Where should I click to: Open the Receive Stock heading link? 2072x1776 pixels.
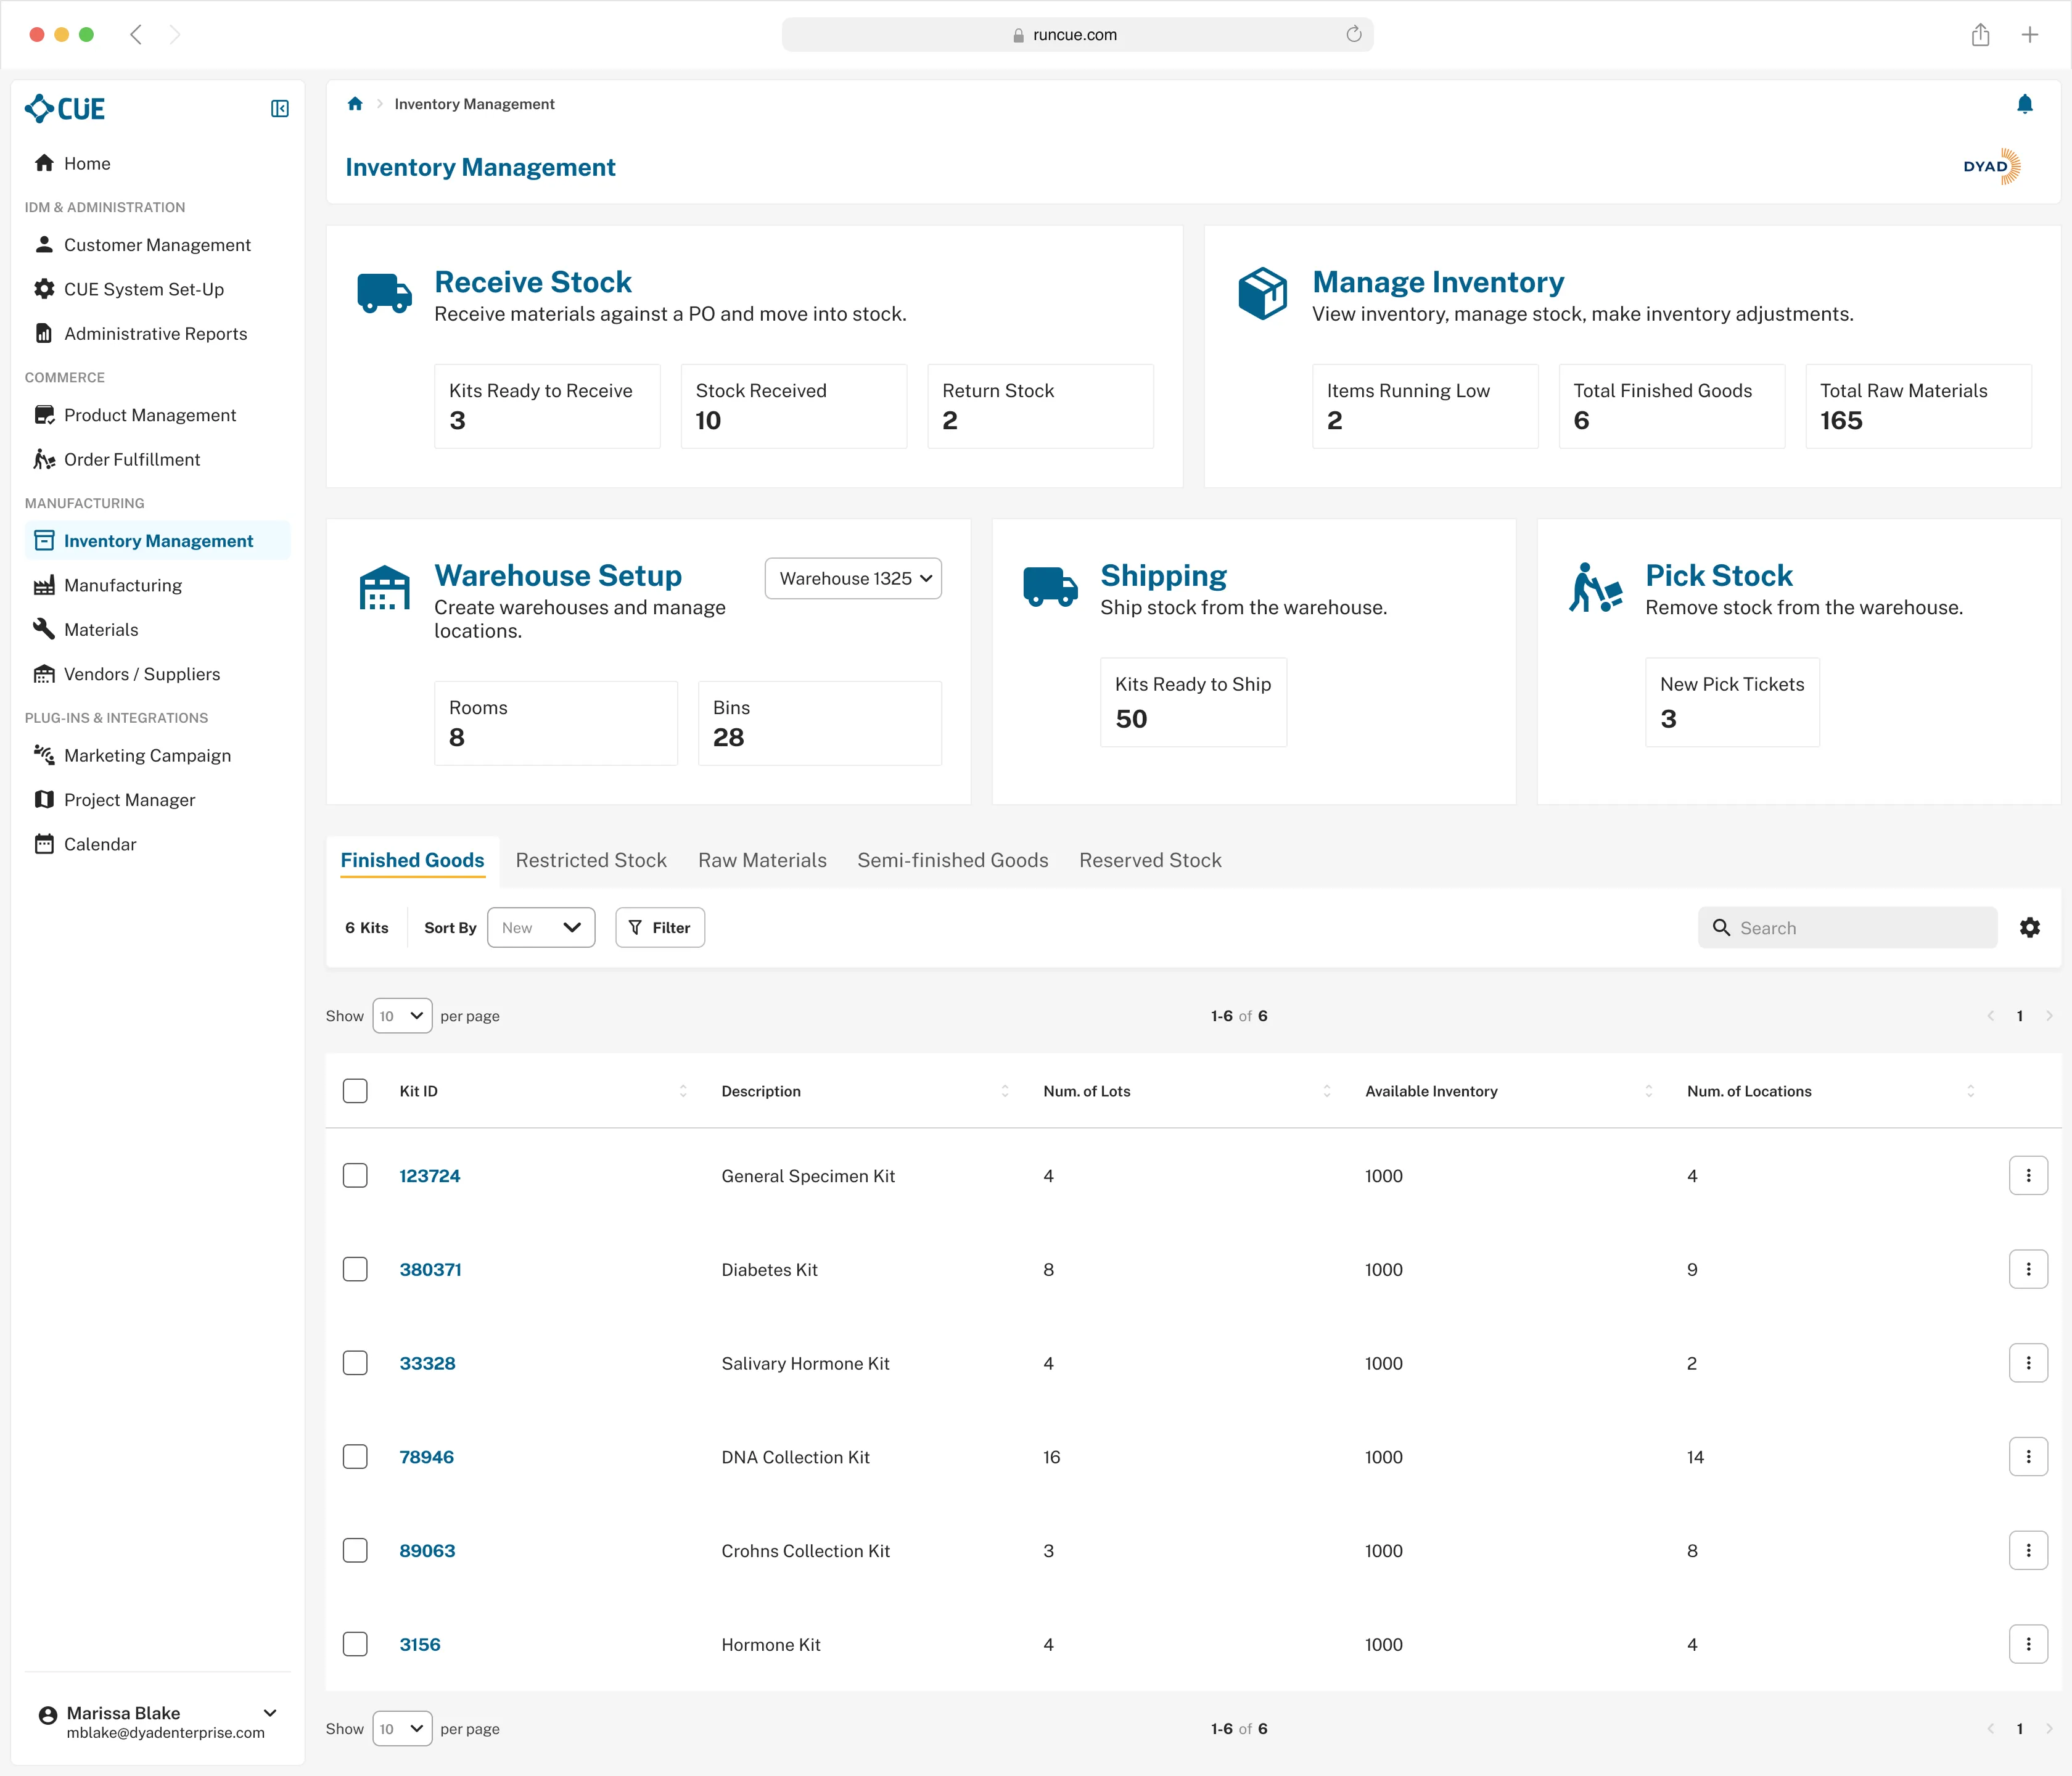533,282
